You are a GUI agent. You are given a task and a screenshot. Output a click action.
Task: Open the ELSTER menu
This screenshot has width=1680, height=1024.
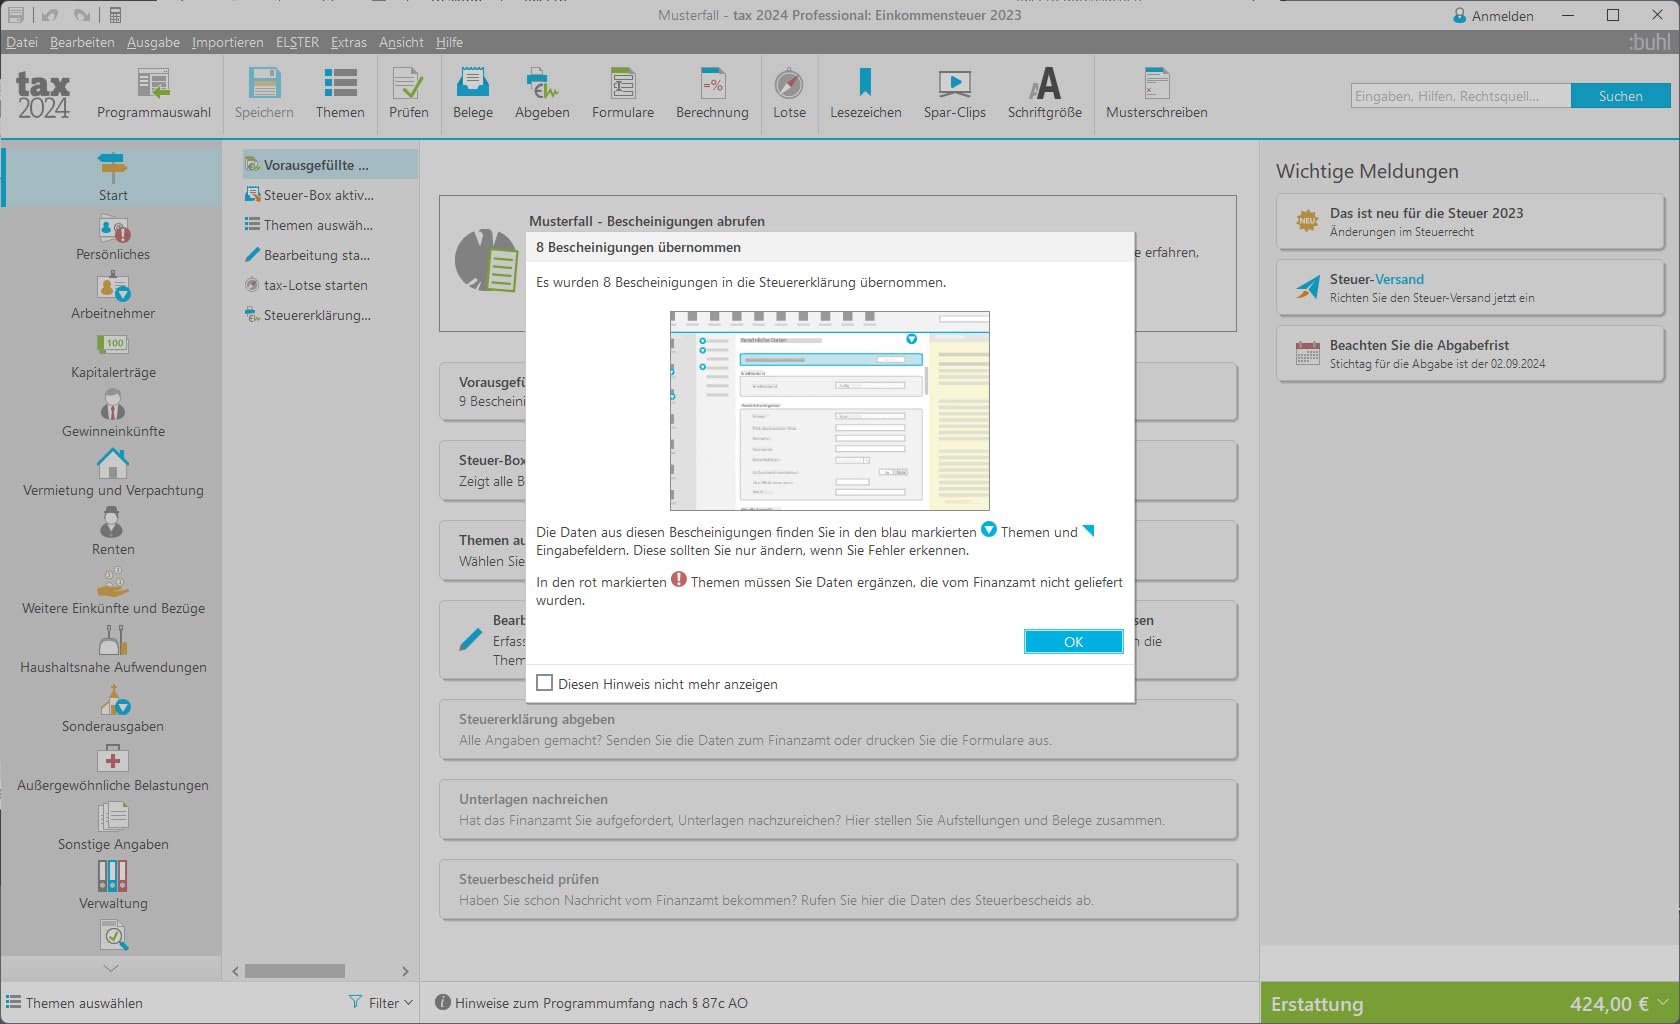pyautogui.click(x=297, y=42)
